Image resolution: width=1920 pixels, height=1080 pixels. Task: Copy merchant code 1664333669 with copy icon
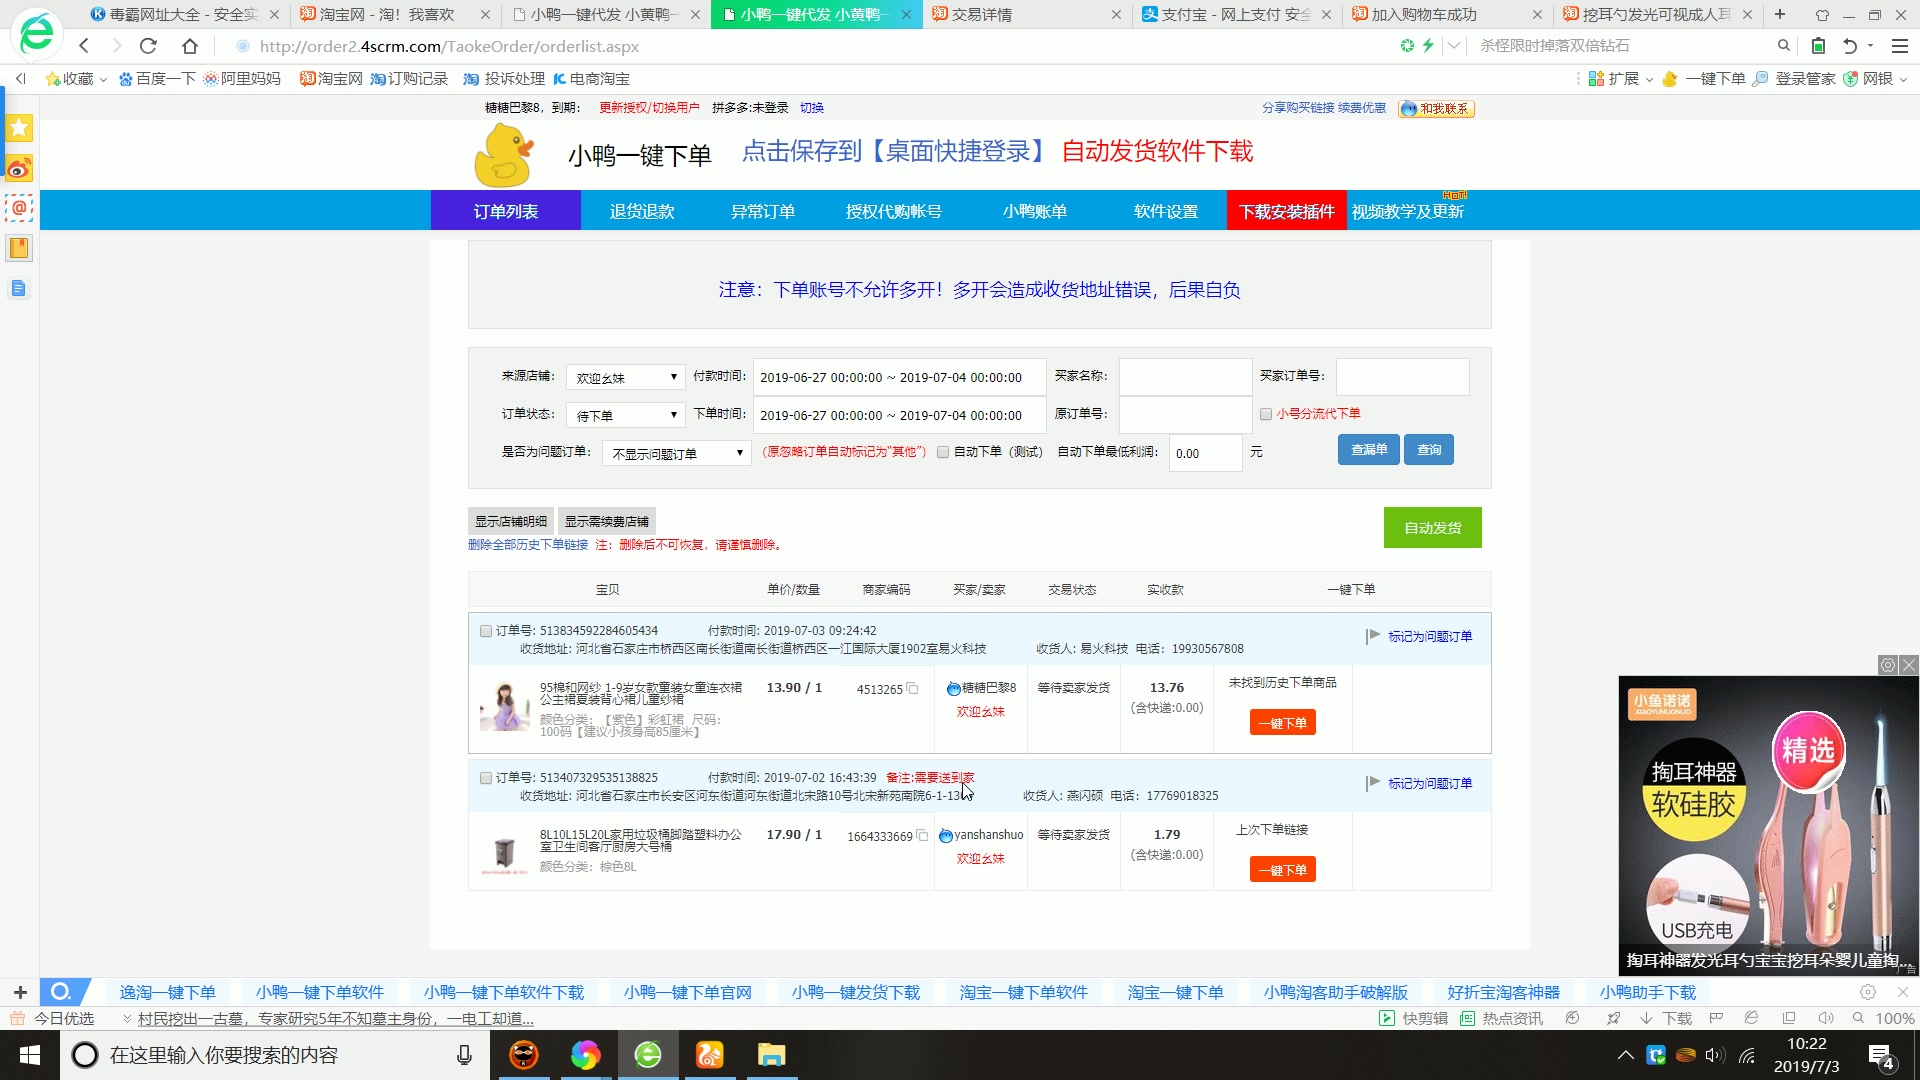[x=922, y=835]
